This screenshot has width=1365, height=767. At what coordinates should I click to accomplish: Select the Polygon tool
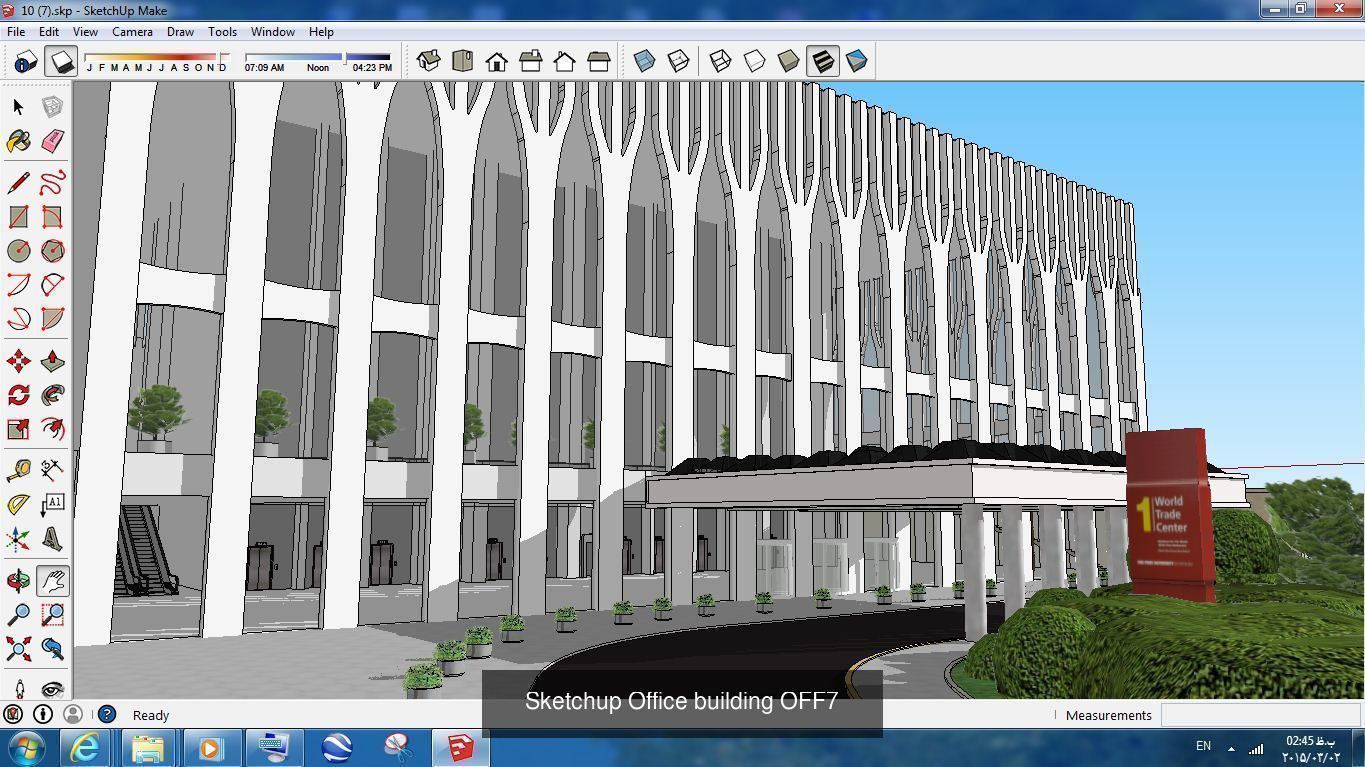(52, 251)
